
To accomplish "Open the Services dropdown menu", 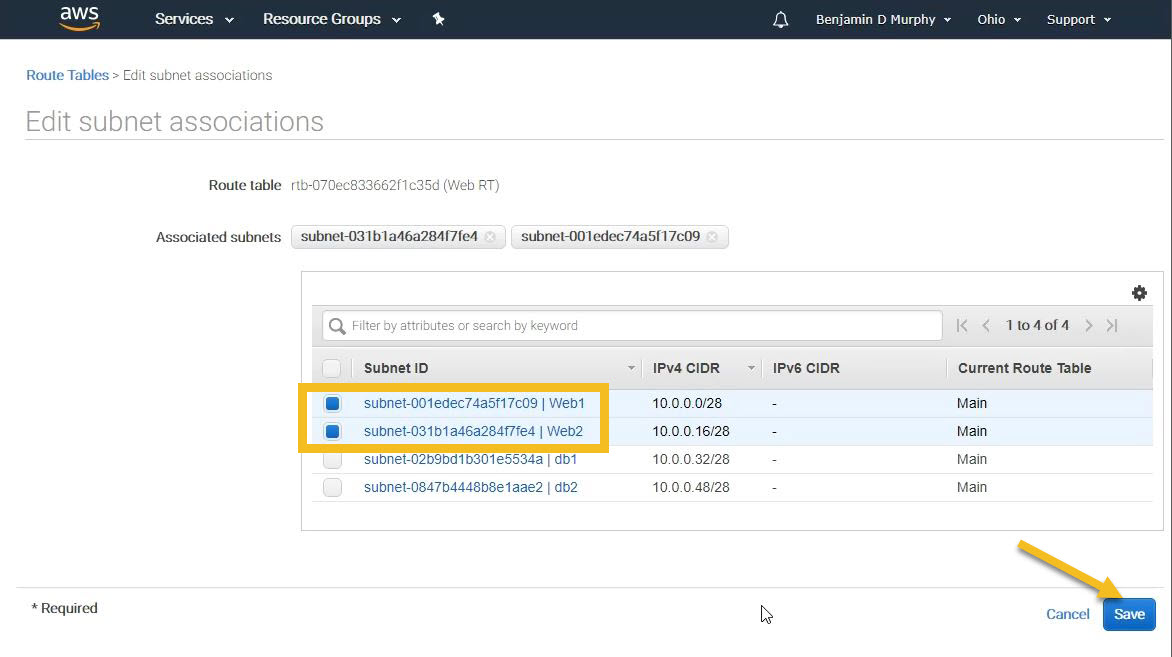I will click(x=194, y=19).
